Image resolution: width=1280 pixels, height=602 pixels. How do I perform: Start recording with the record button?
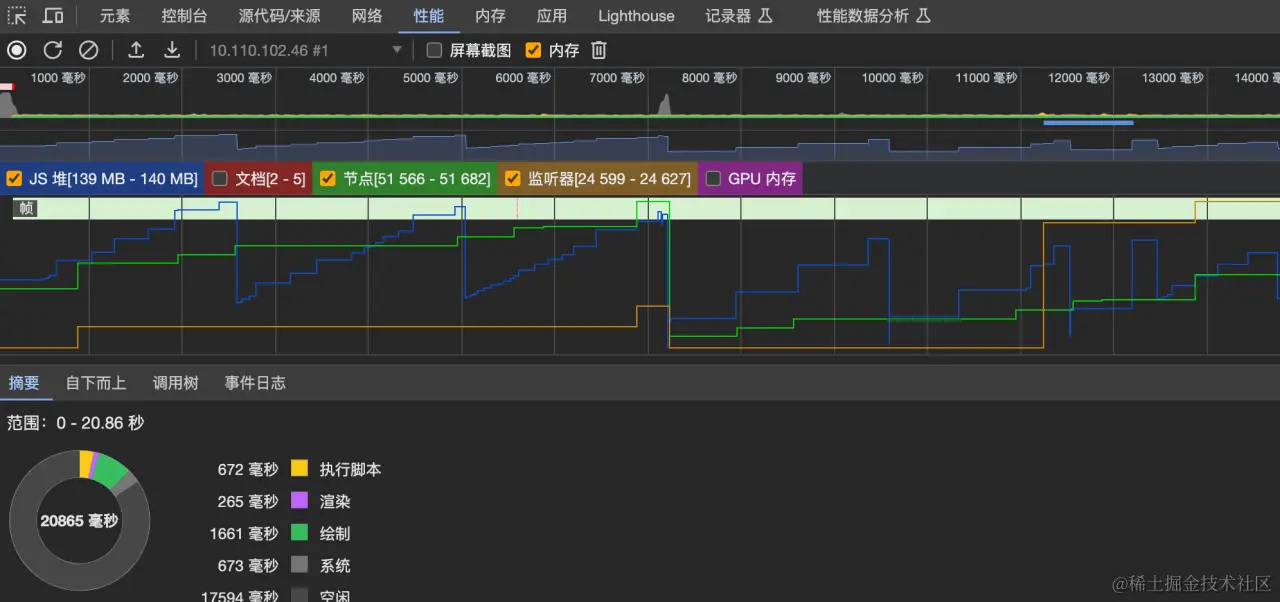click(x=17, y=50)
